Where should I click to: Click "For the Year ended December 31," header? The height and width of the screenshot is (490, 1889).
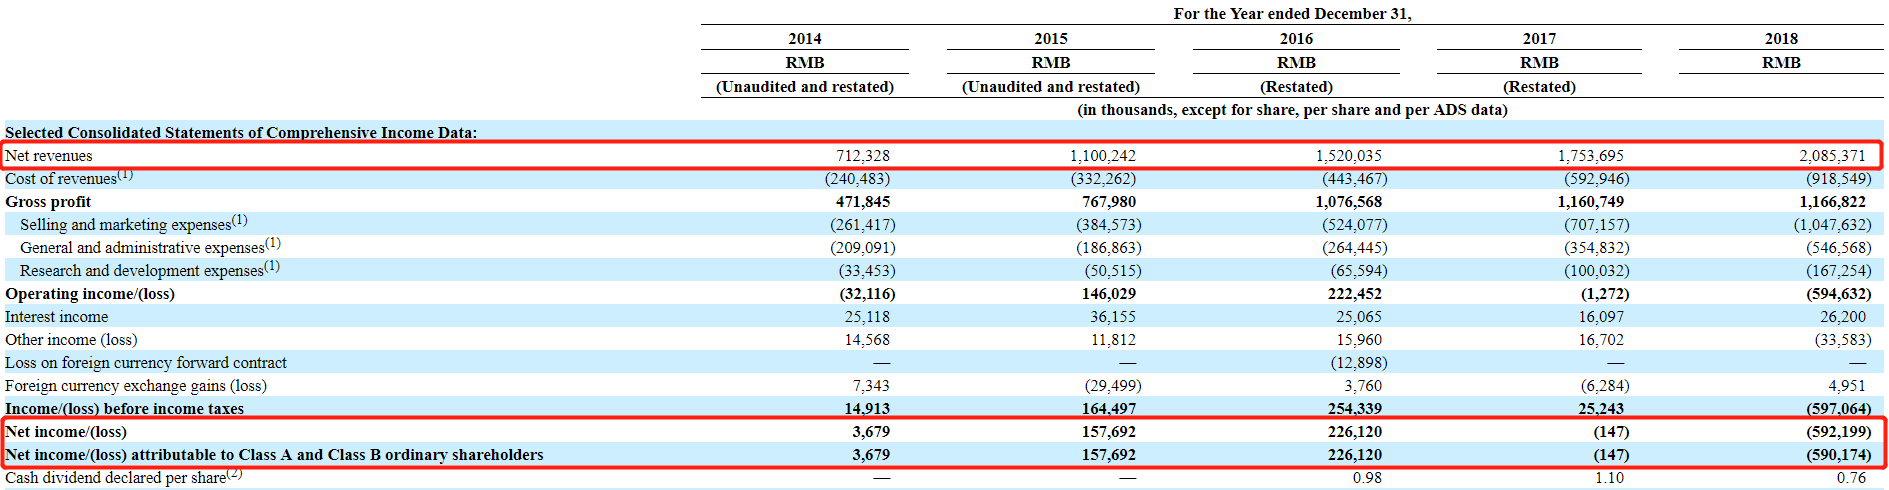point(1292,14)
